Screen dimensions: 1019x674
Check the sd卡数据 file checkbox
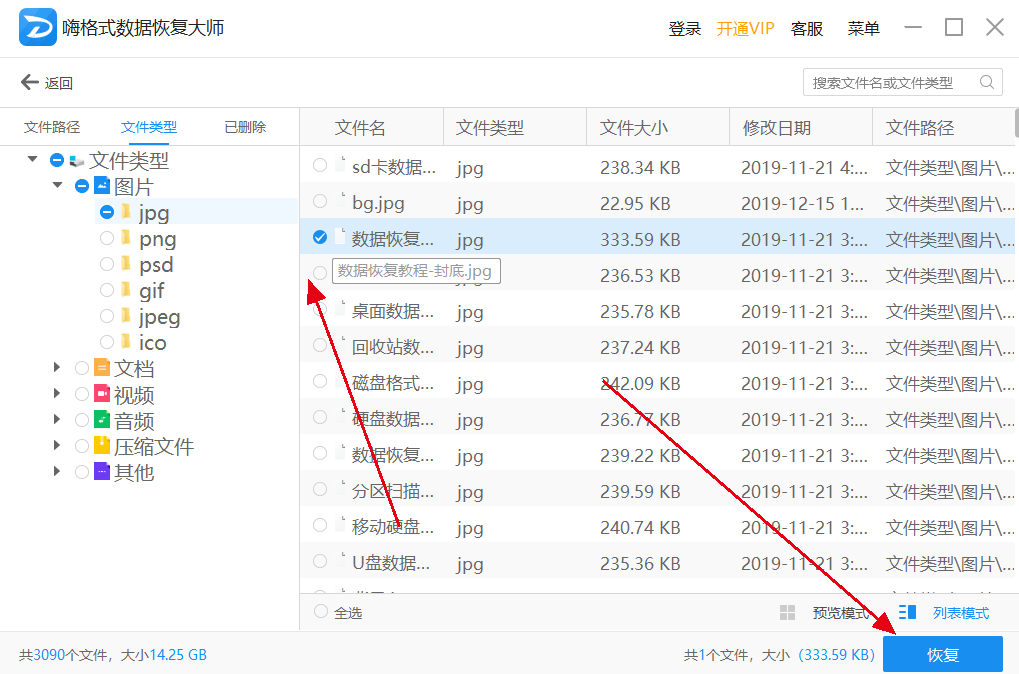[320, 165]
